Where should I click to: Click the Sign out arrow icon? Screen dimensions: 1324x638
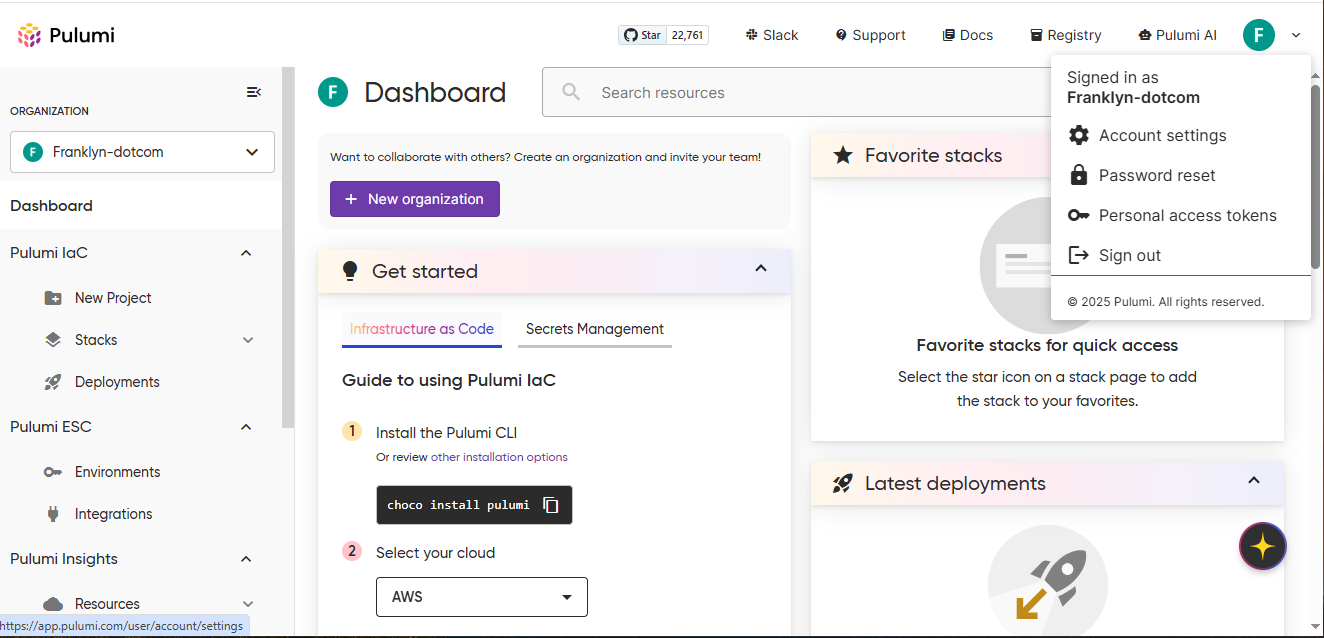click(1078, 255)
